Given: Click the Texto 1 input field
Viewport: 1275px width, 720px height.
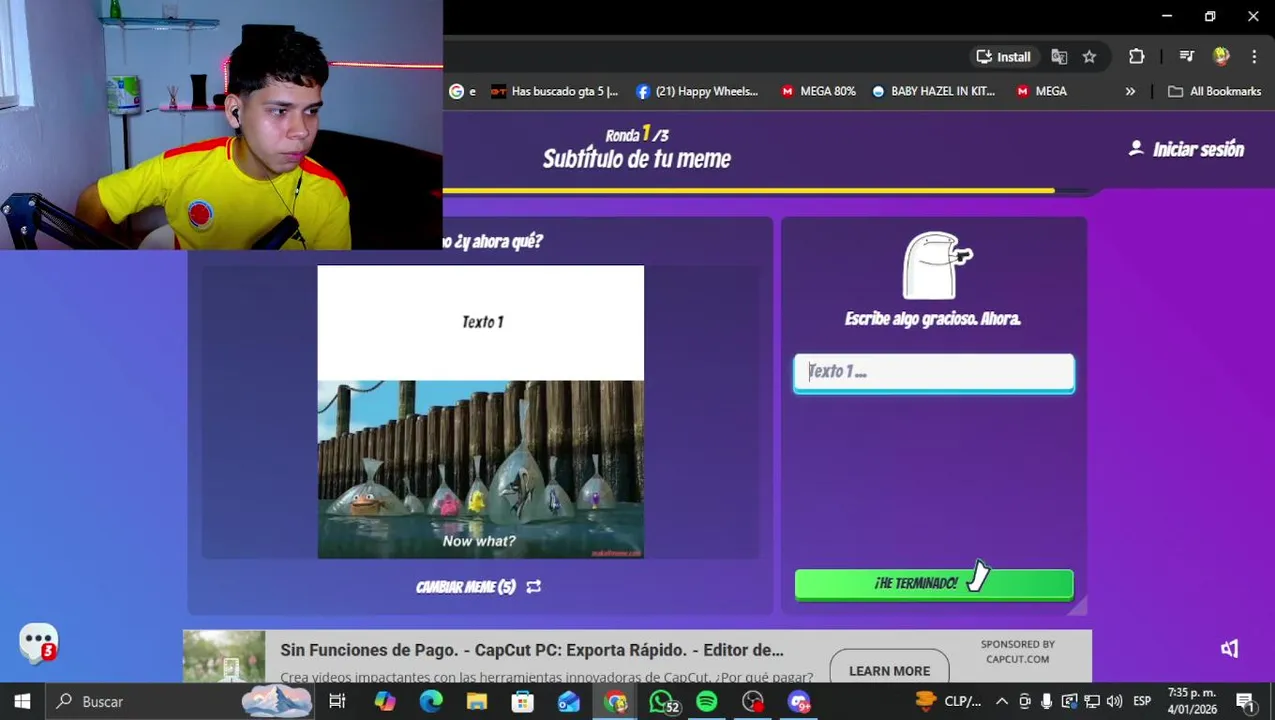Looking at the screenshot, I should tap(934, 372).
